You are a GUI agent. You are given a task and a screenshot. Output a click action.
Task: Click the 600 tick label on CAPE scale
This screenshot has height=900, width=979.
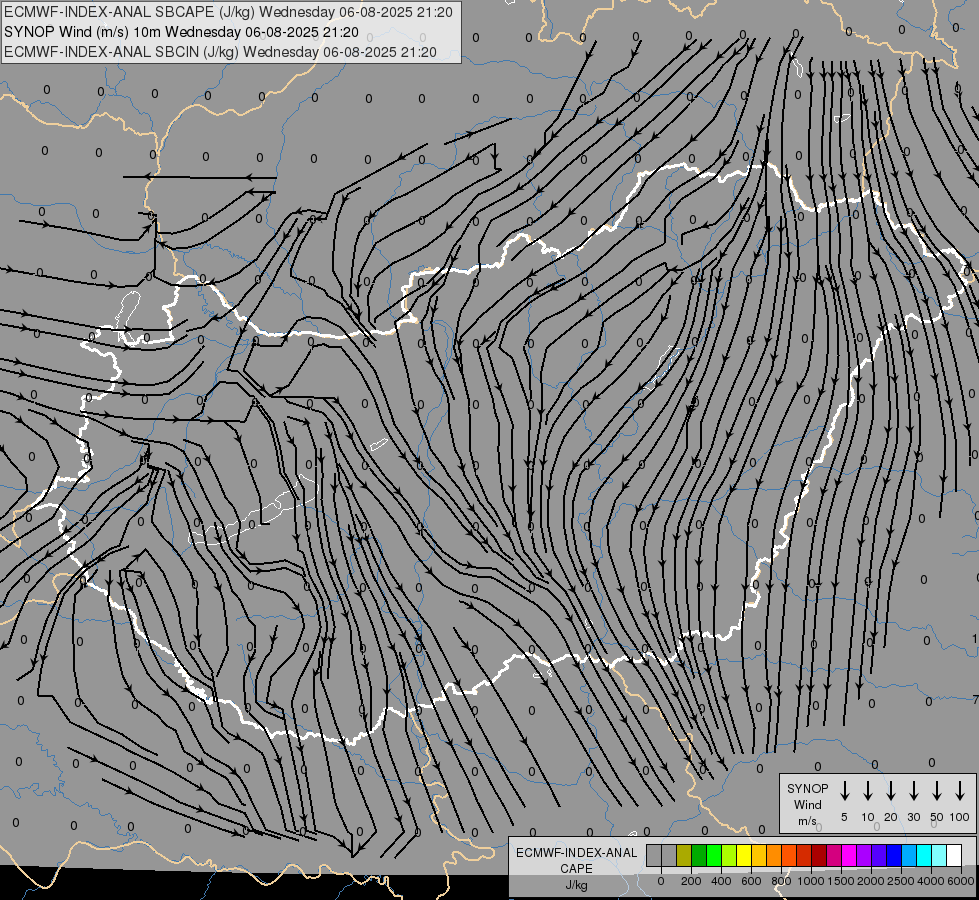coord(751,881)
